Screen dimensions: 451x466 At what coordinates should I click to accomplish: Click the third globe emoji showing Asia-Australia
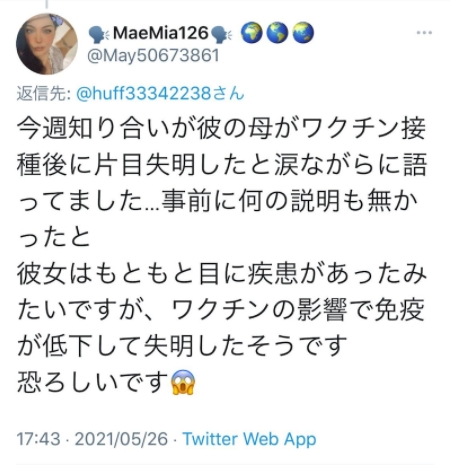(303, 33)
